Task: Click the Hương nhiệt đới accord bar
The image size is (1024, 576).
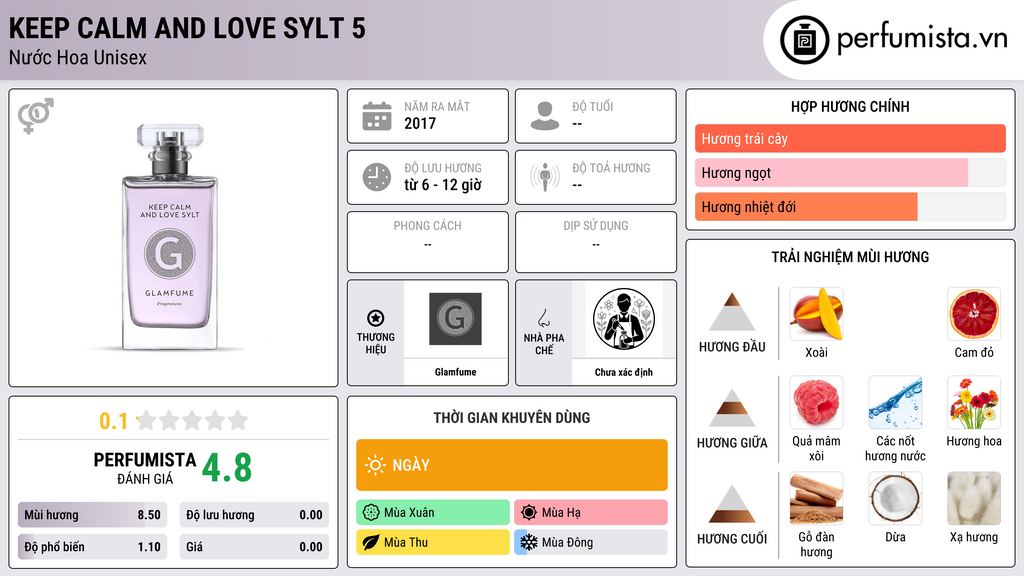Action: [x=850, y=207]
